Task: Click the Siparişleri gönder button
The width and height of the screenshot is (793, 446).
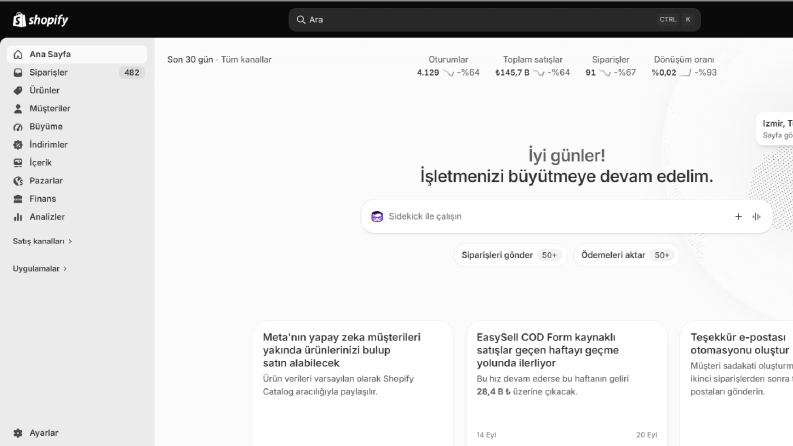Action: 510,255
